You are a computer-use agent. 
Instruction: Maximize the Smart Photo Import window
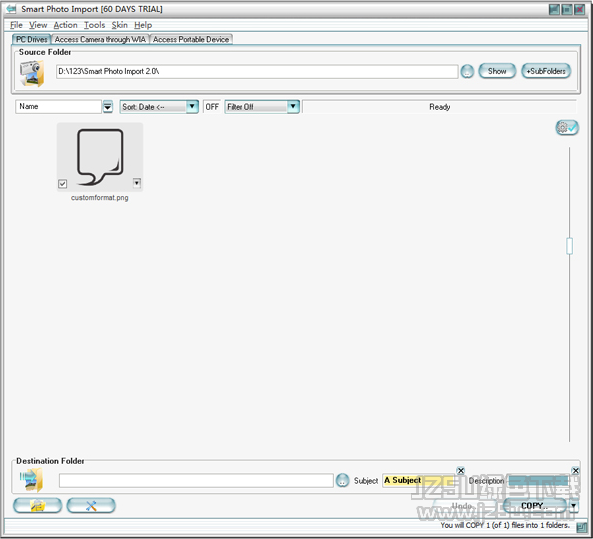pyautogui.click(x=567, y=9)
